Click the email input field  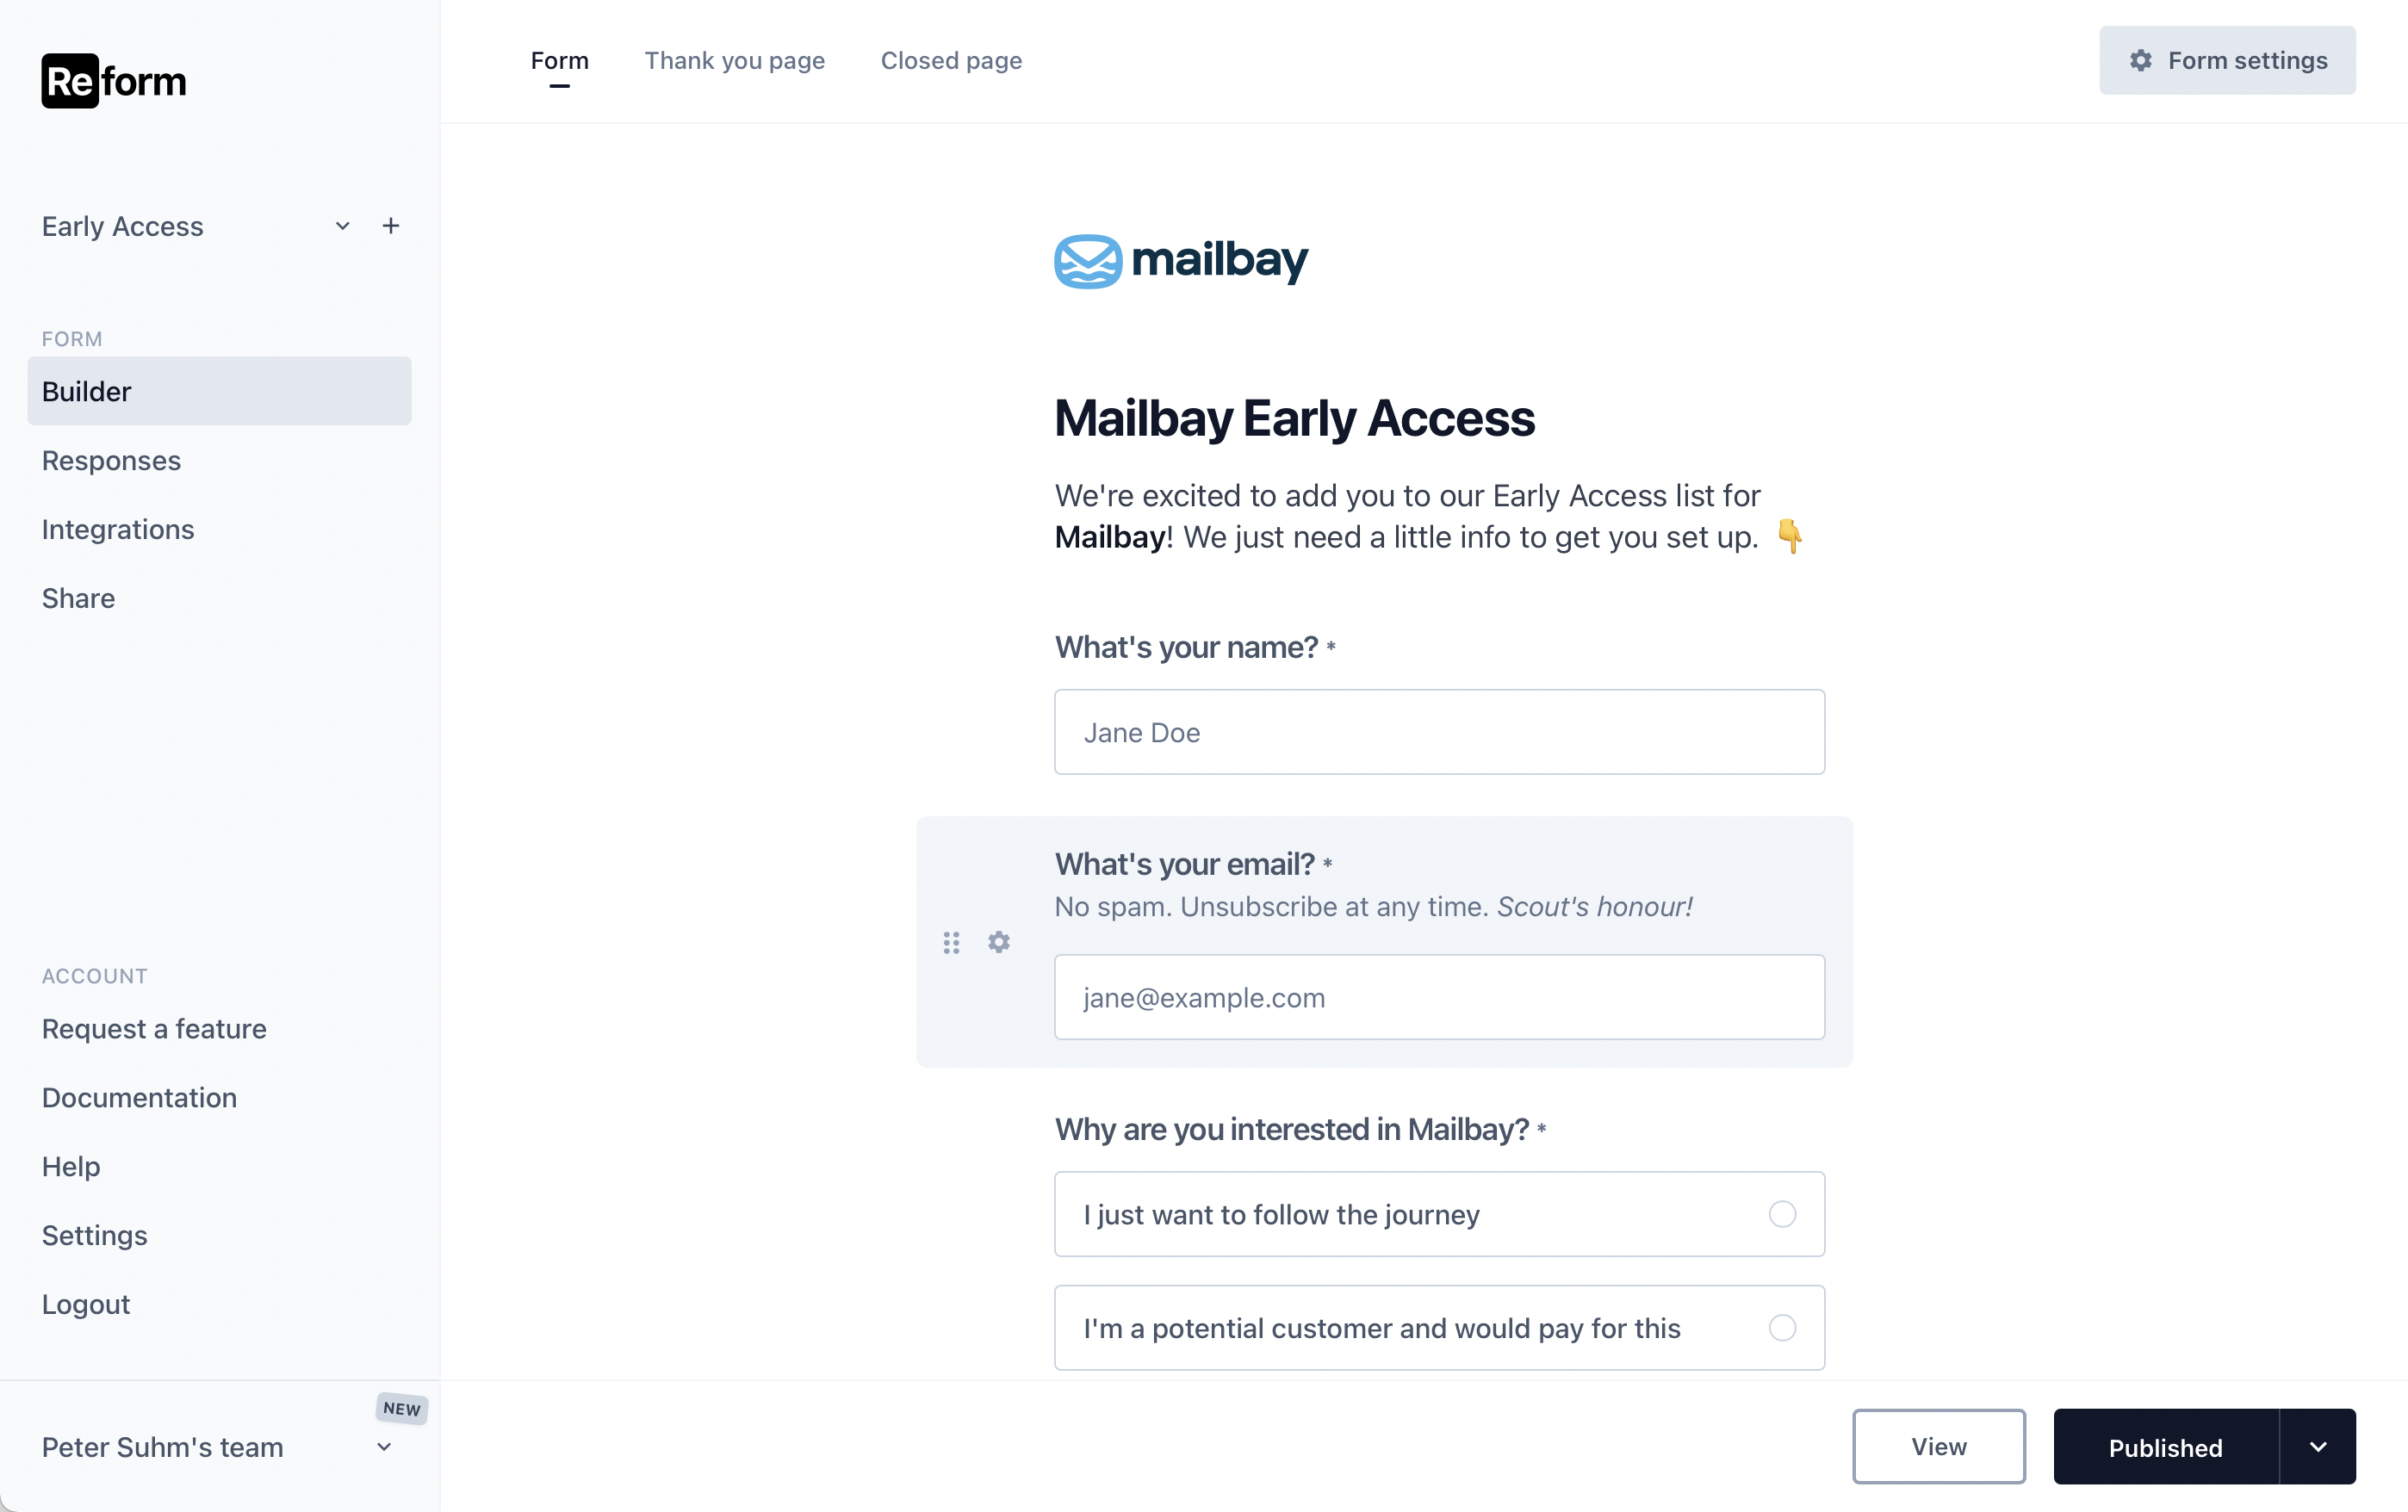tap(1439, 998)
